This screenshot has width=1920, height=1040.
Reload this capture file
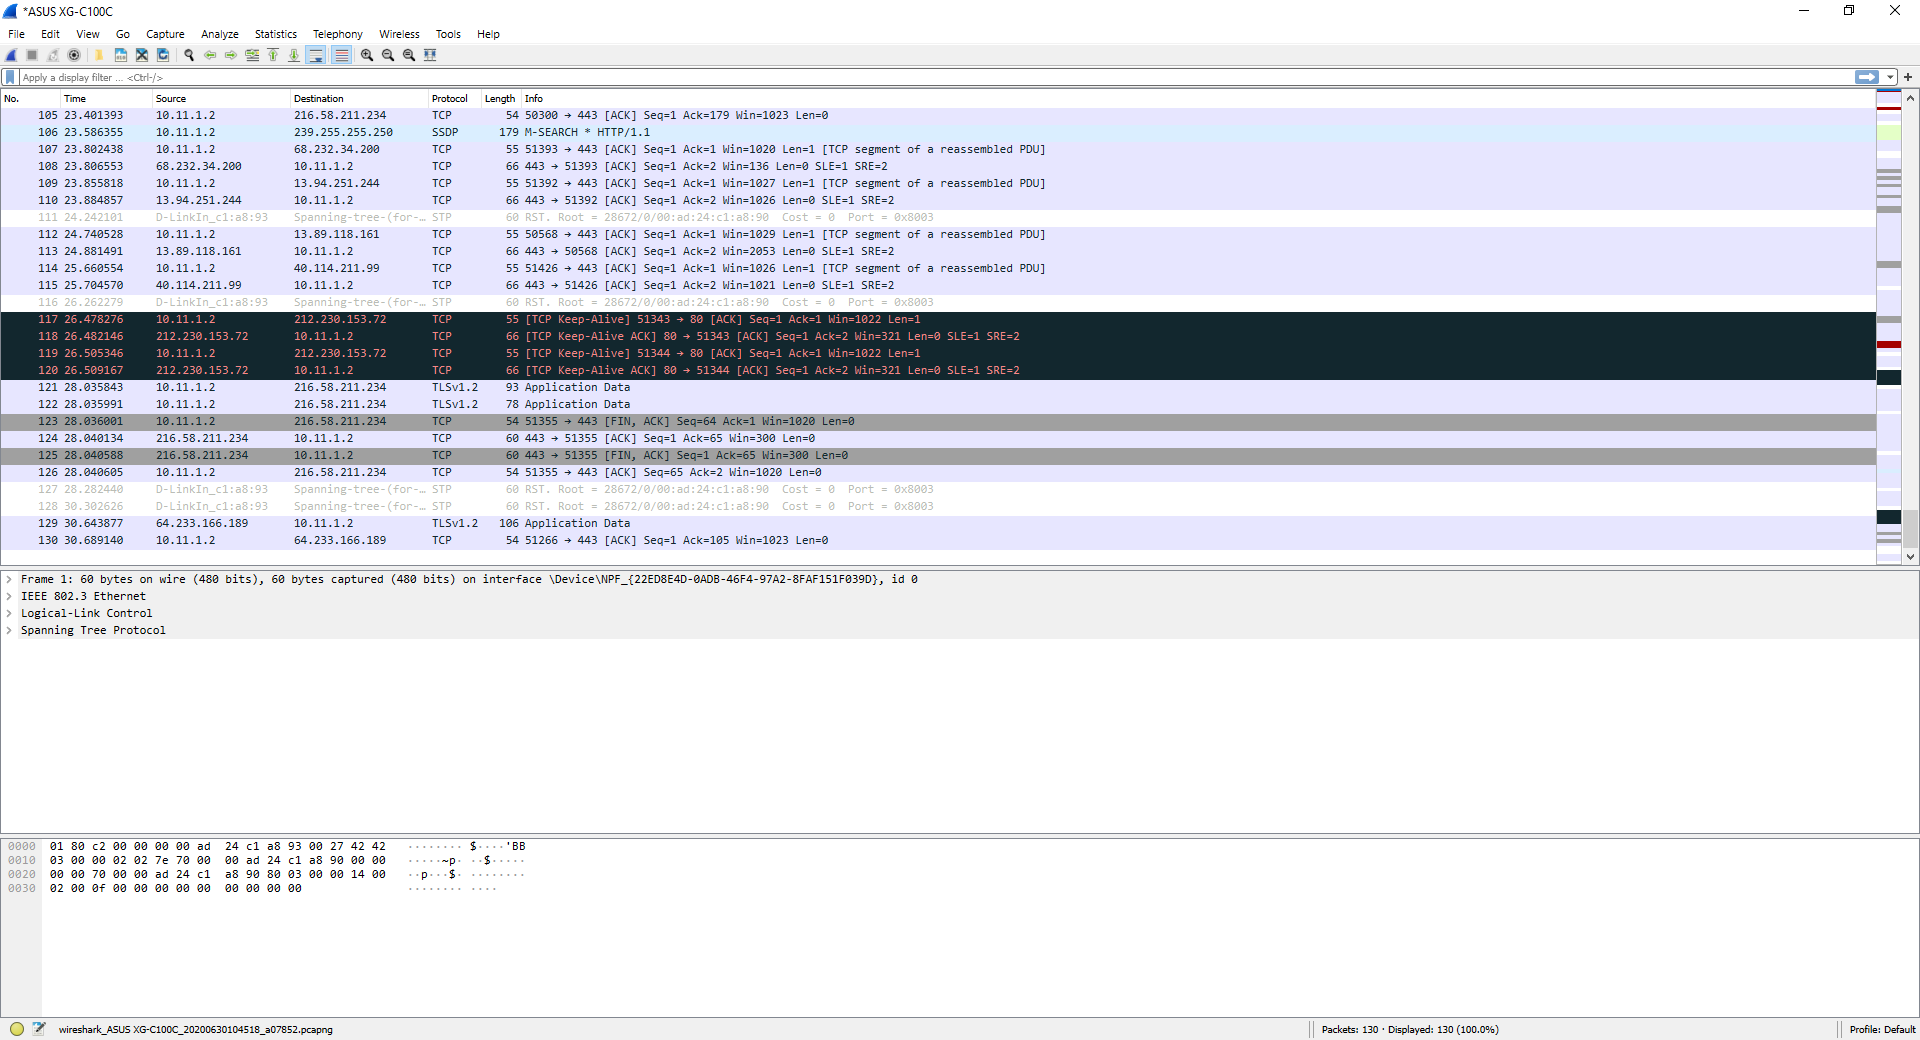click(163, 55)
